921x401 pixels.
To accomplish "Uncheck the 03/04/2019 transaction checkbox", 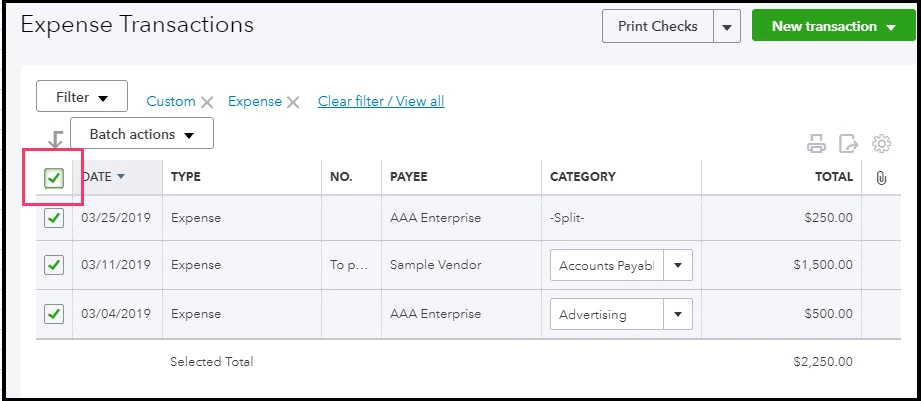I will point(53,315).
